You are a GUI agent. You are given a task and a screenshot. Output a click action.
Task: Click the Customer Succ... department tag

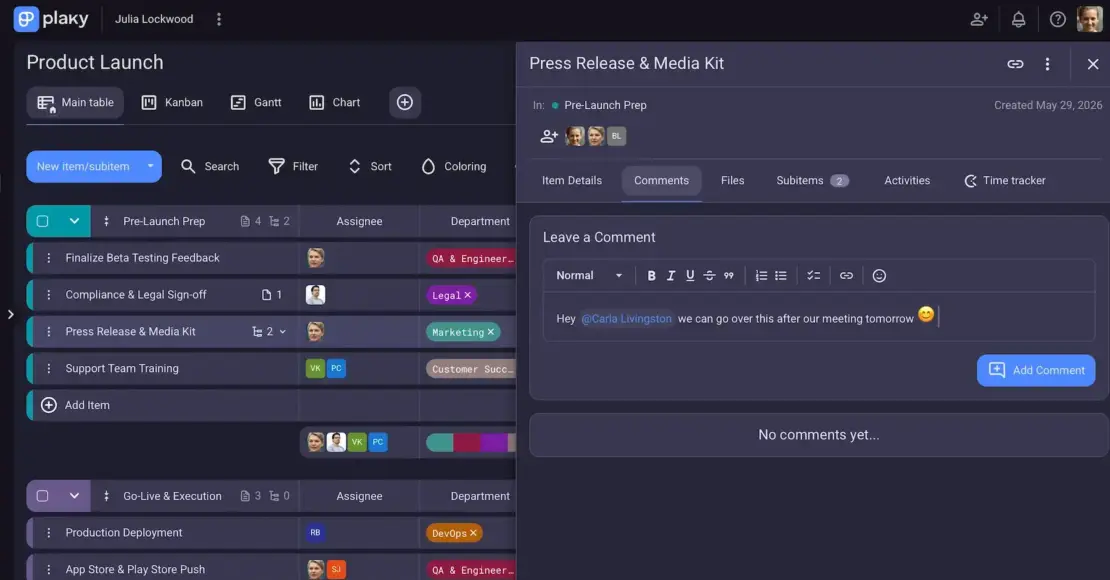(471, 369)
